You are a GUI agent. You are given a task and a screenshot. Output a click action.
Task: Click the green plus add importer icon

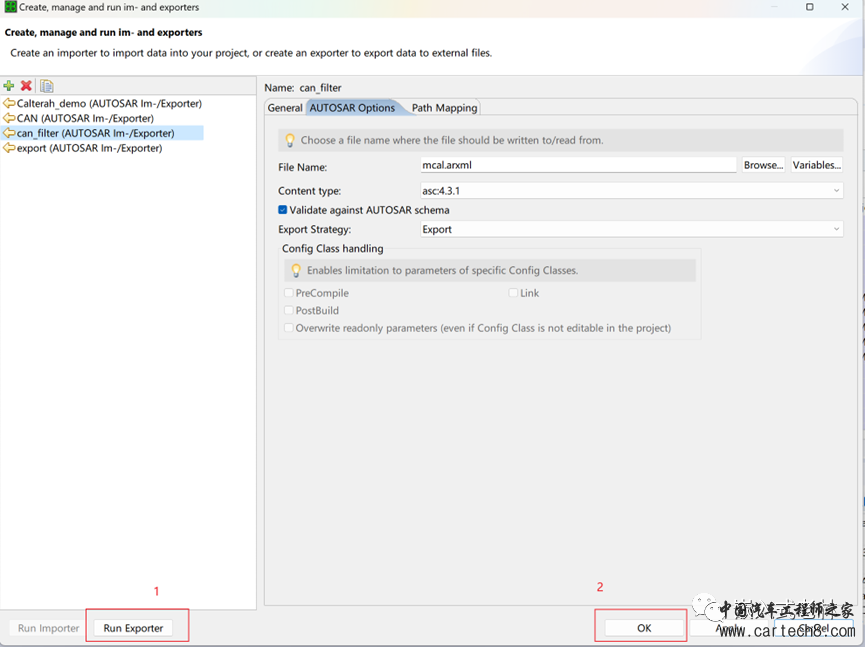pos(9,86)
